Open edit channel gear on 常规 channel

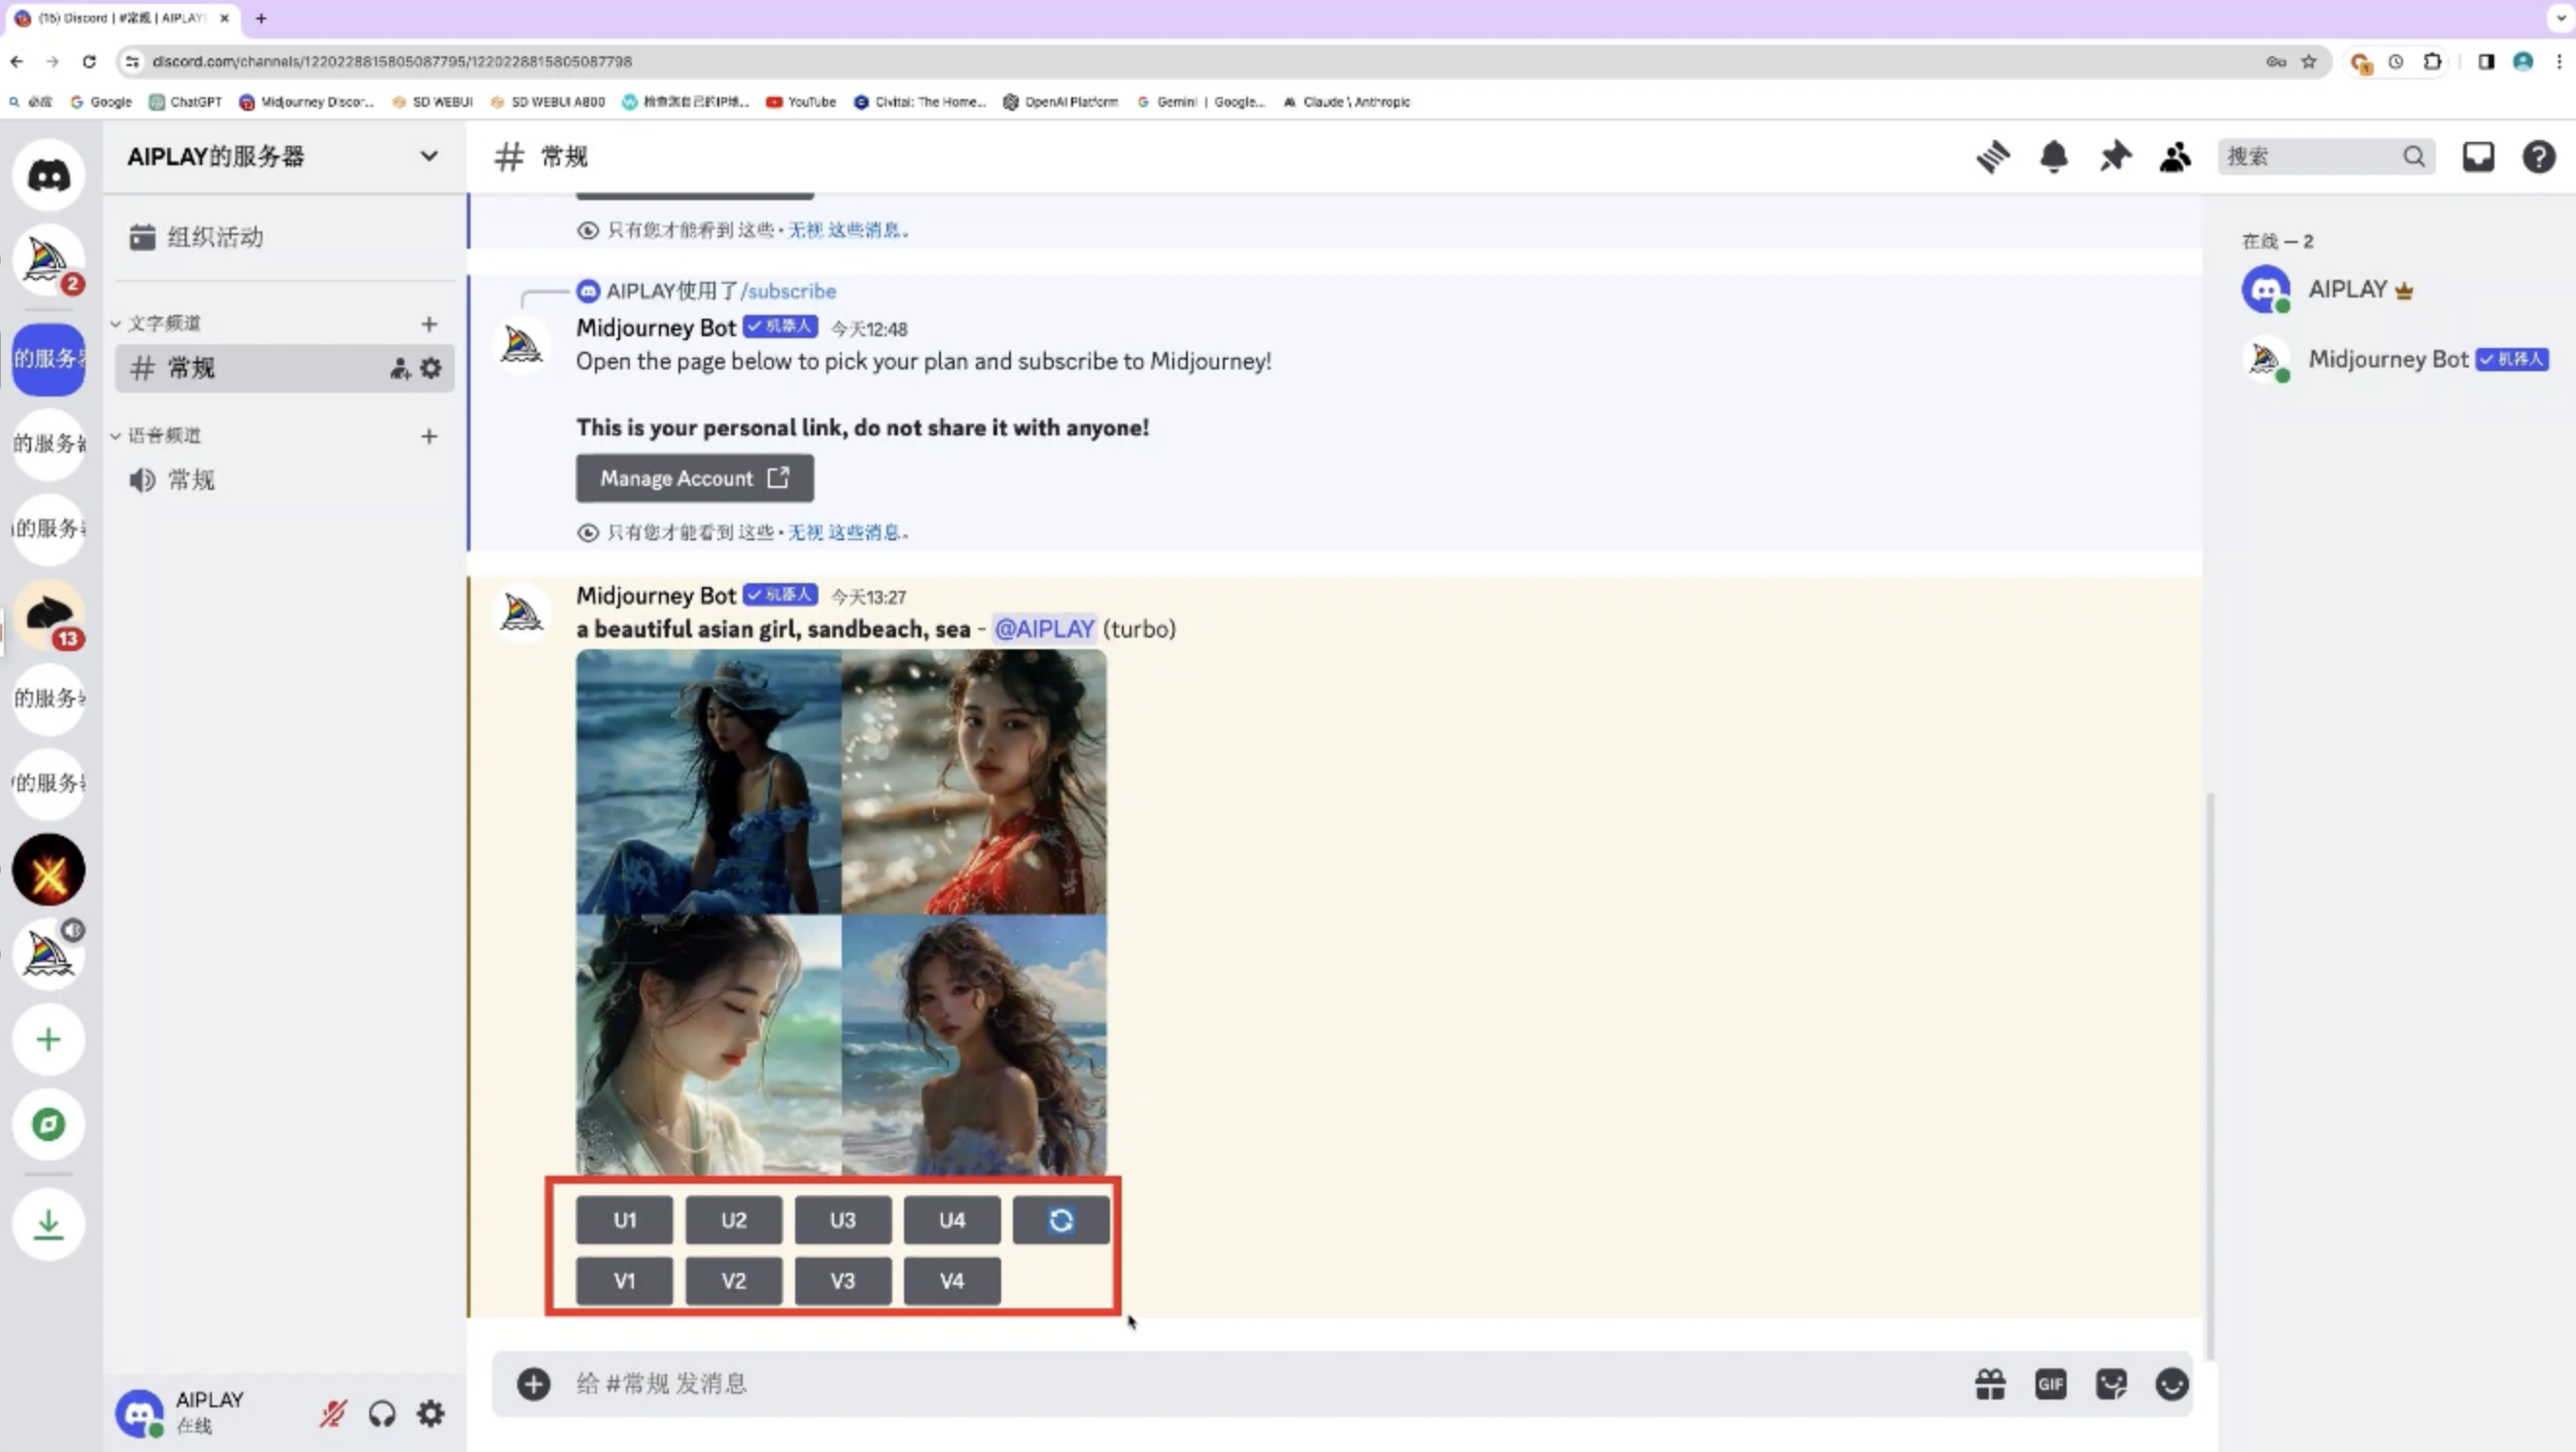coord(431,369)
